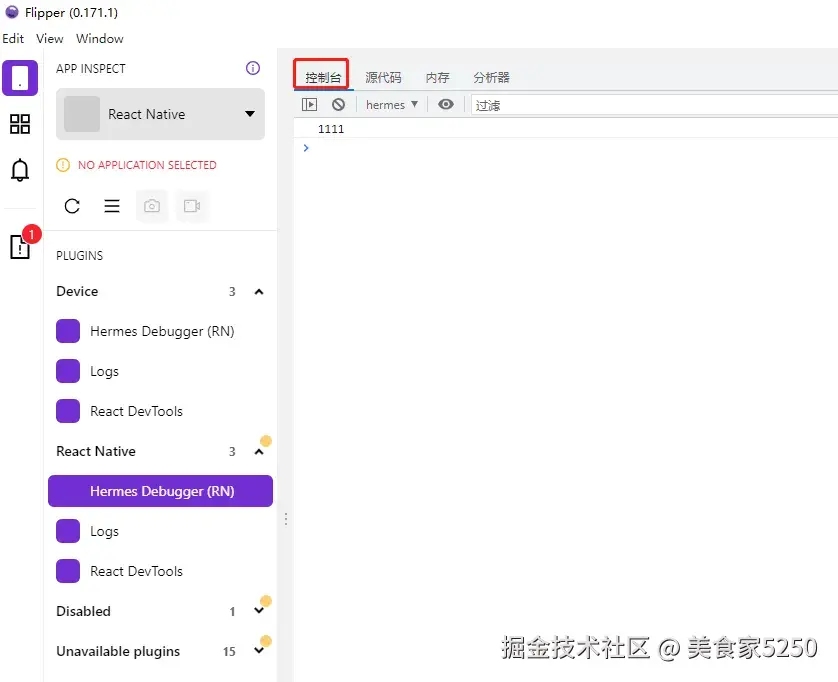This screenshot has width=838, height=682.
Task: Open the hamburger menu icon
Action: coord(112,206)
